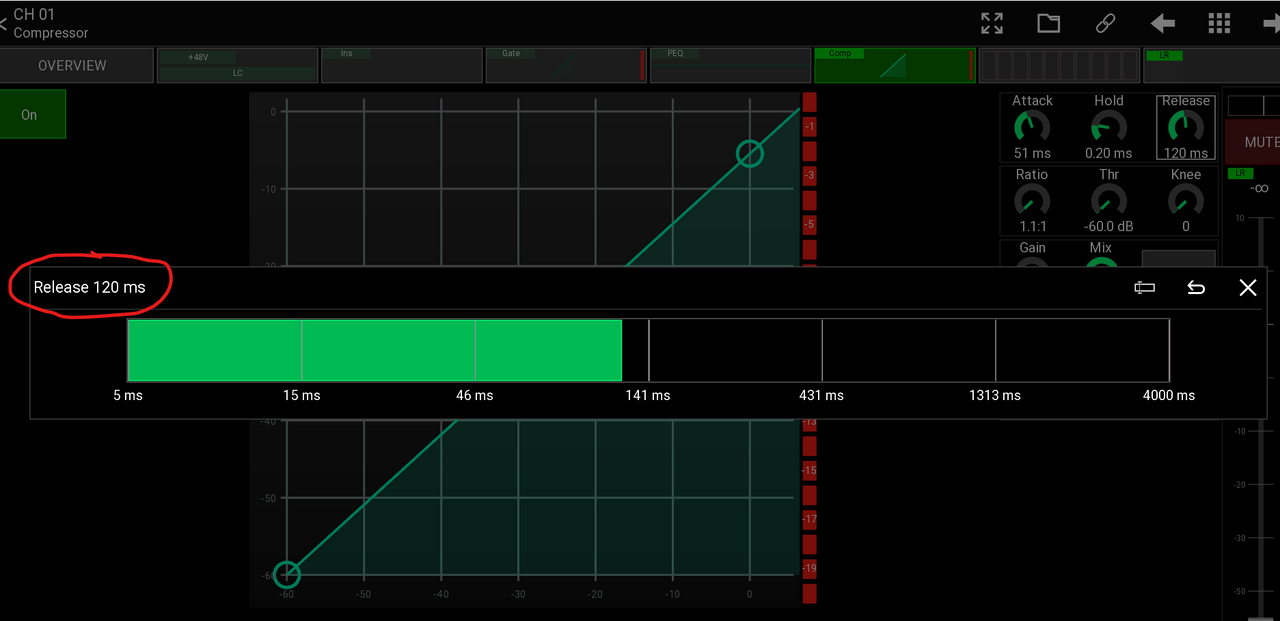Click the '5 ms' slider minimum label
The height and width of the screenshot is (621, 1280).
pos(128,395)
